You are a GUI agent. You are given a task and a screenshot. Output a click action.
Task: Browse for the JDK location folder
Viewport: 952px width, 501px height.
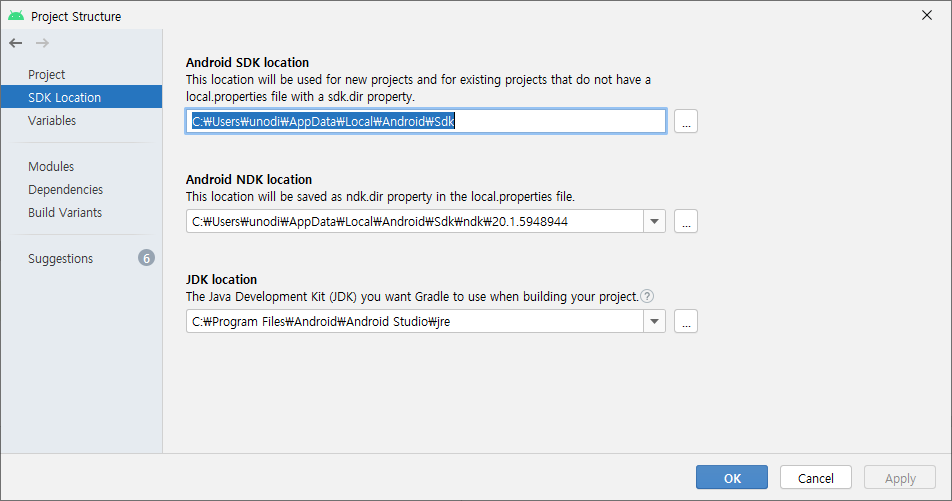coord(685,321)
